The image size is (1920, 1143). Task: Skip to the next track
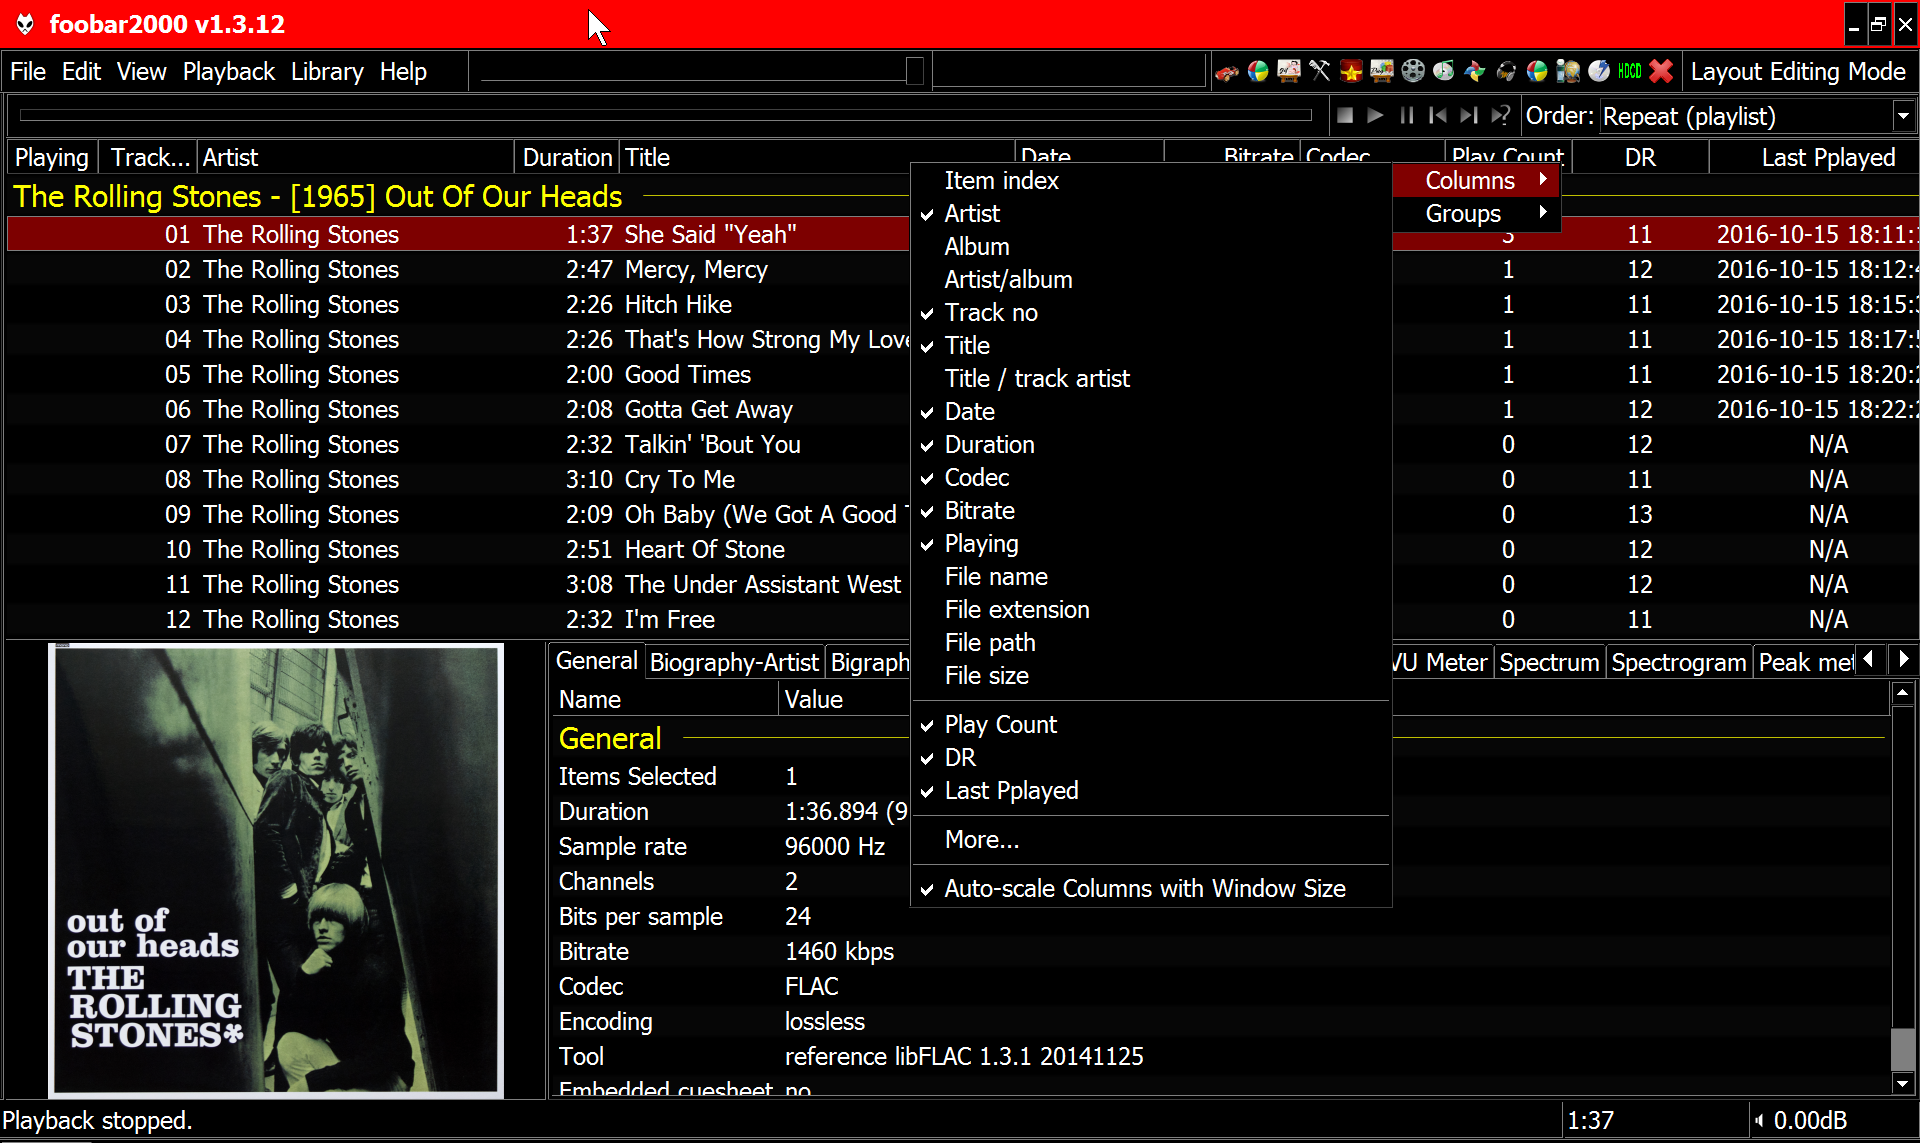point(1469,116)
